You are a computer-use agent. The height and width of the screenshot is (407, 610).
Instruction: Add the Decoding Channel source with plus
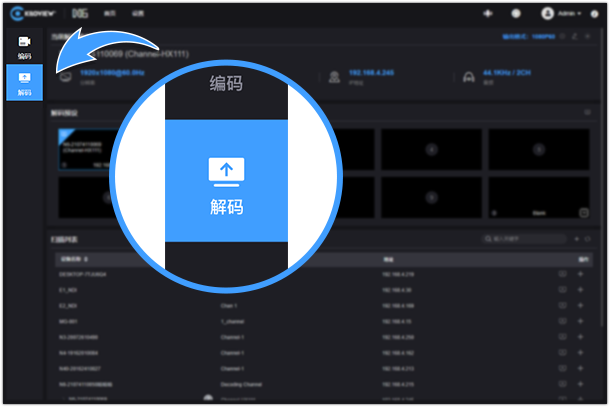click(x=580, y=384)
